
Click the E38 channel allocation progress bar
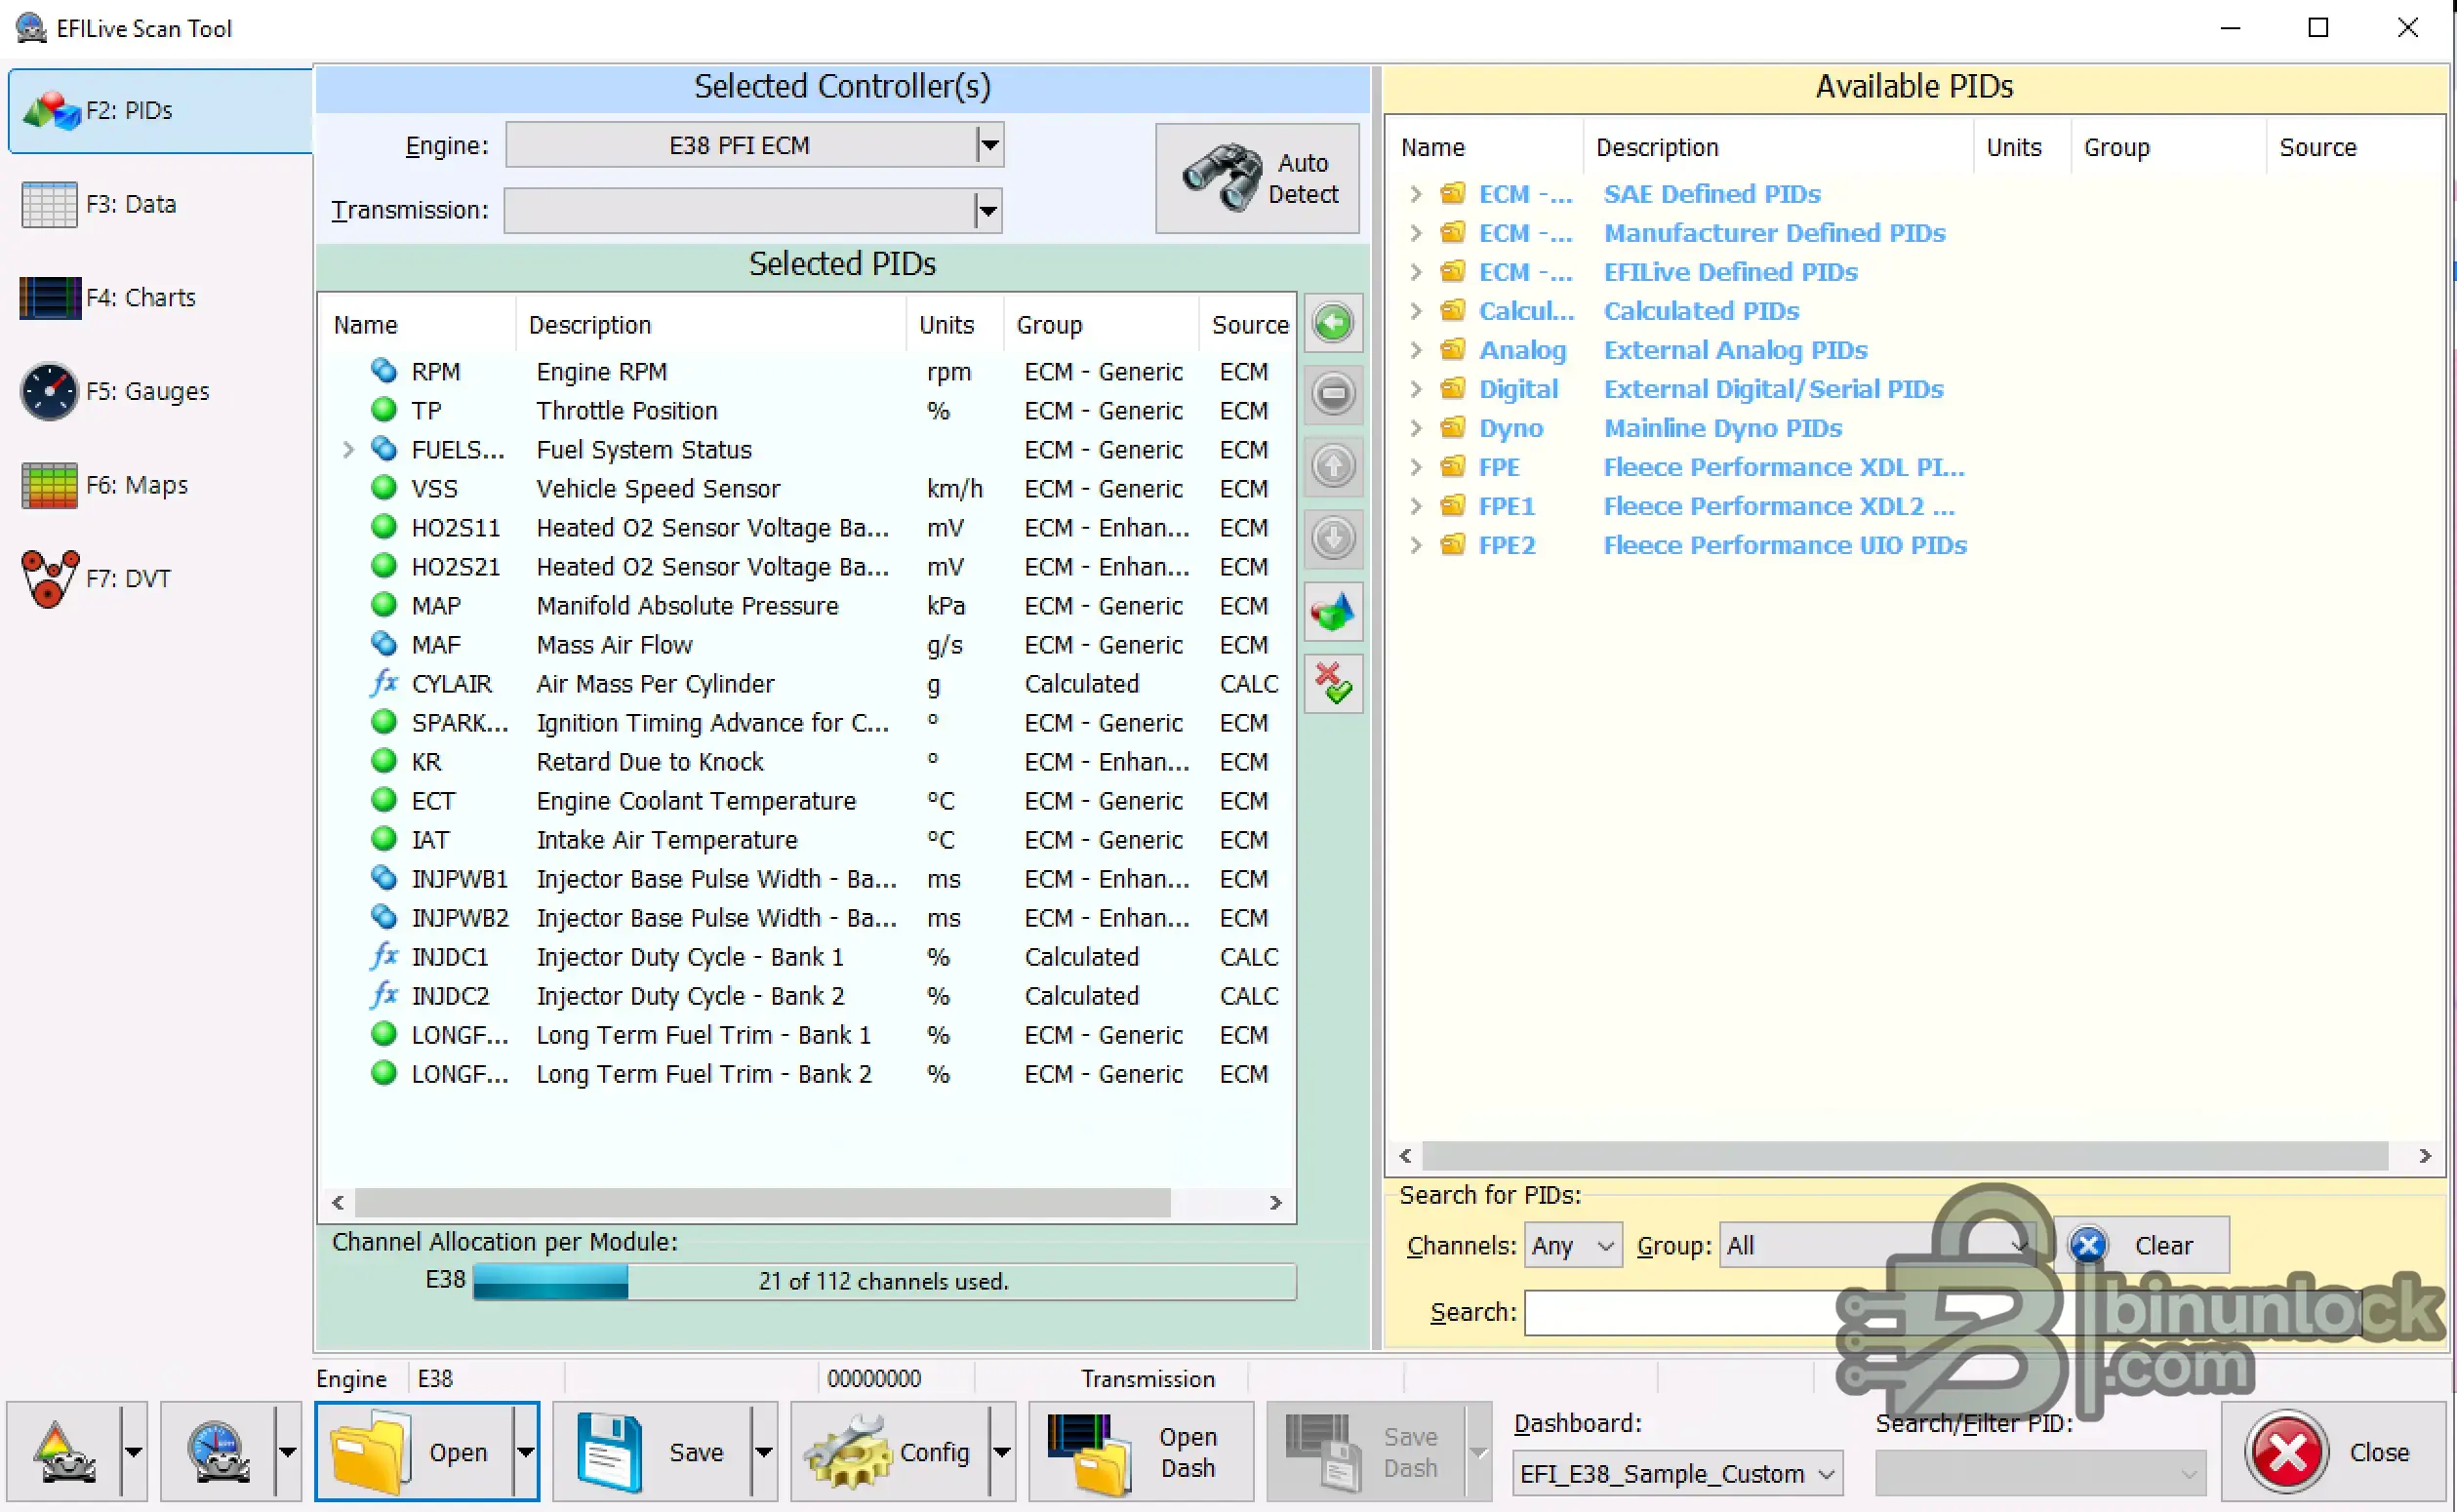[x=884, y=1281]
